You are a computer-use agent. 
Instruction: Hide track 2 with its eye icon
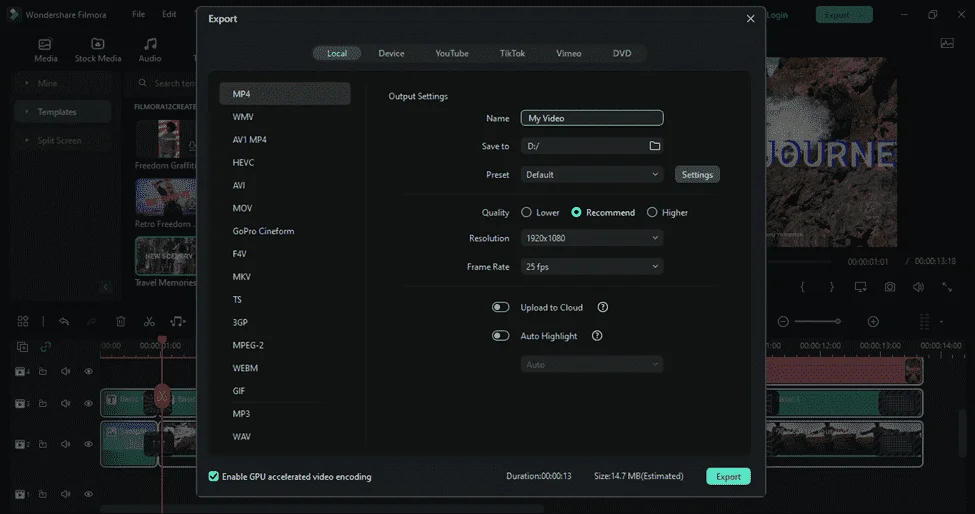(x=88, y=444)
